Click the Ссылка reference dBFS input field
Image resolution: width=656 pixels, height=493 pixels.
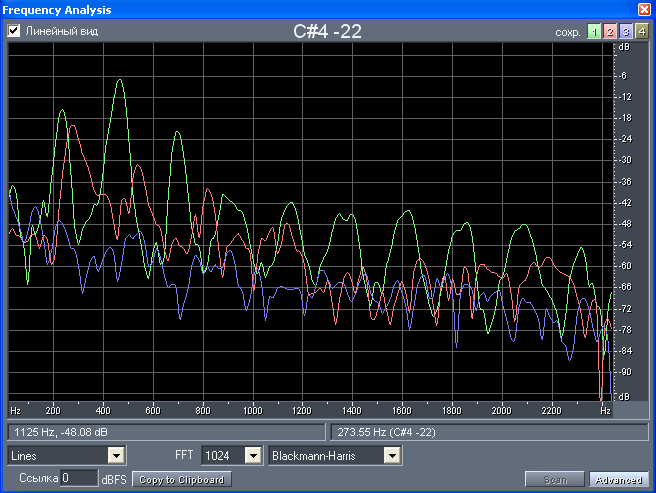(79, 478)
